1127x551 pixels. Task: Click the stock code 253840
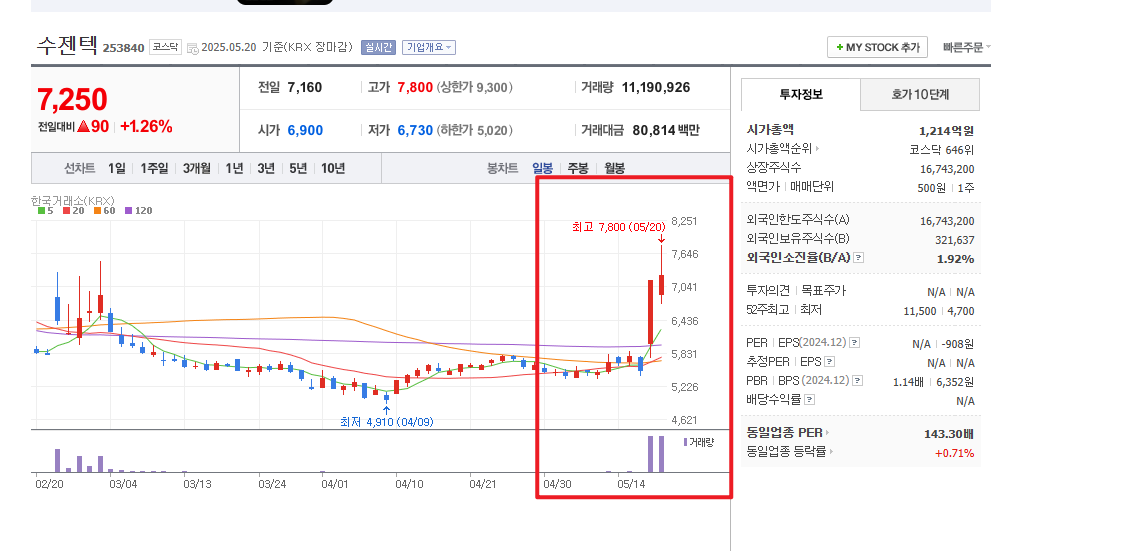click(x=124, y=48)
